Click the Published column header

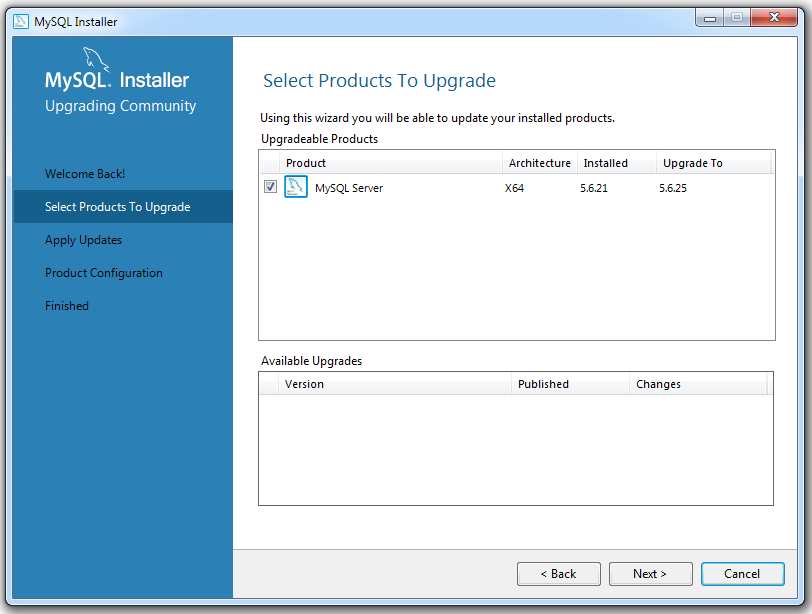570,384
